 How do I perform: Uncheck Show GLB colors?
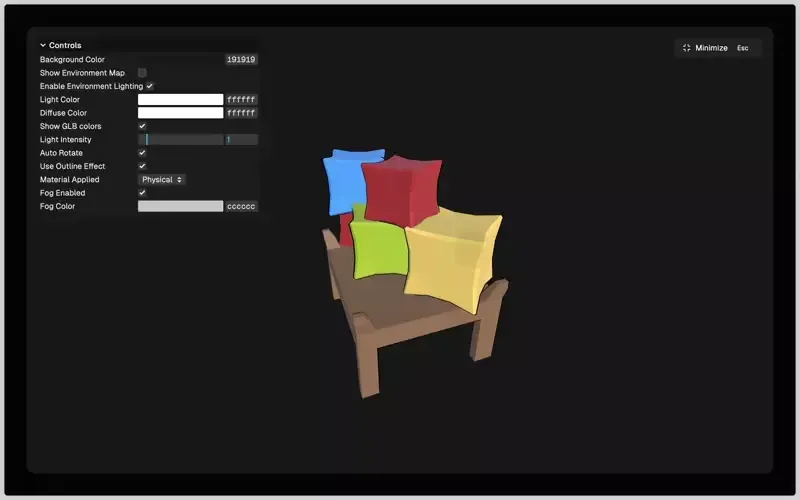pos(142,126)
